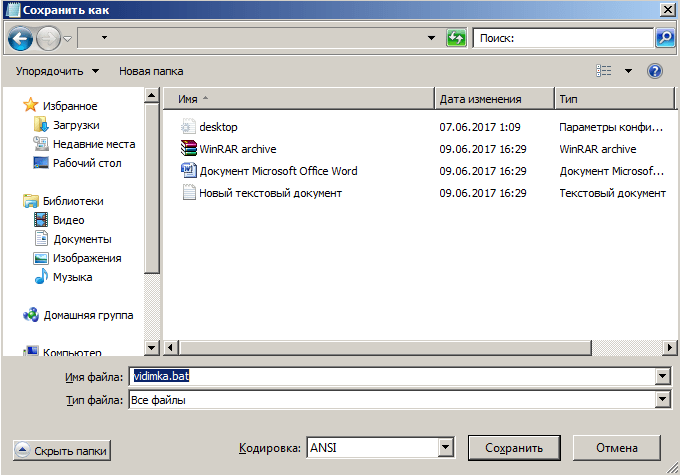Select Избранное star in navigation pane
Screen dimensions: 680x475
click(30, 105)
